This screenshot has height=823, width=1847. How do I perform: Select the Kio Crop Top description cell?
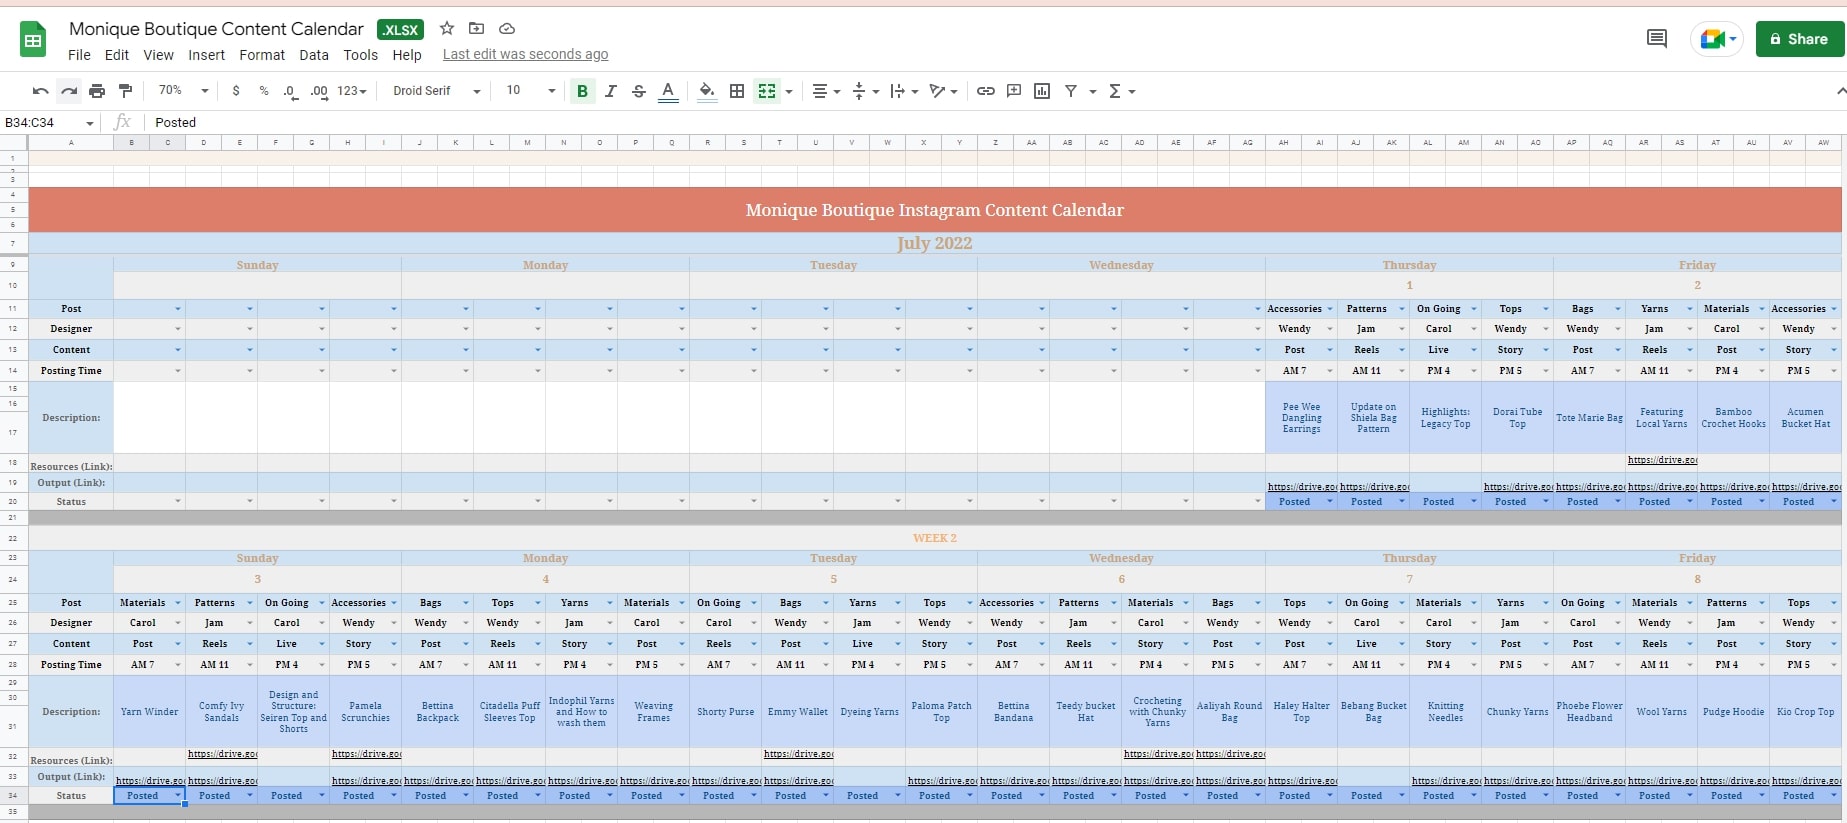[x=1805, y=712]
